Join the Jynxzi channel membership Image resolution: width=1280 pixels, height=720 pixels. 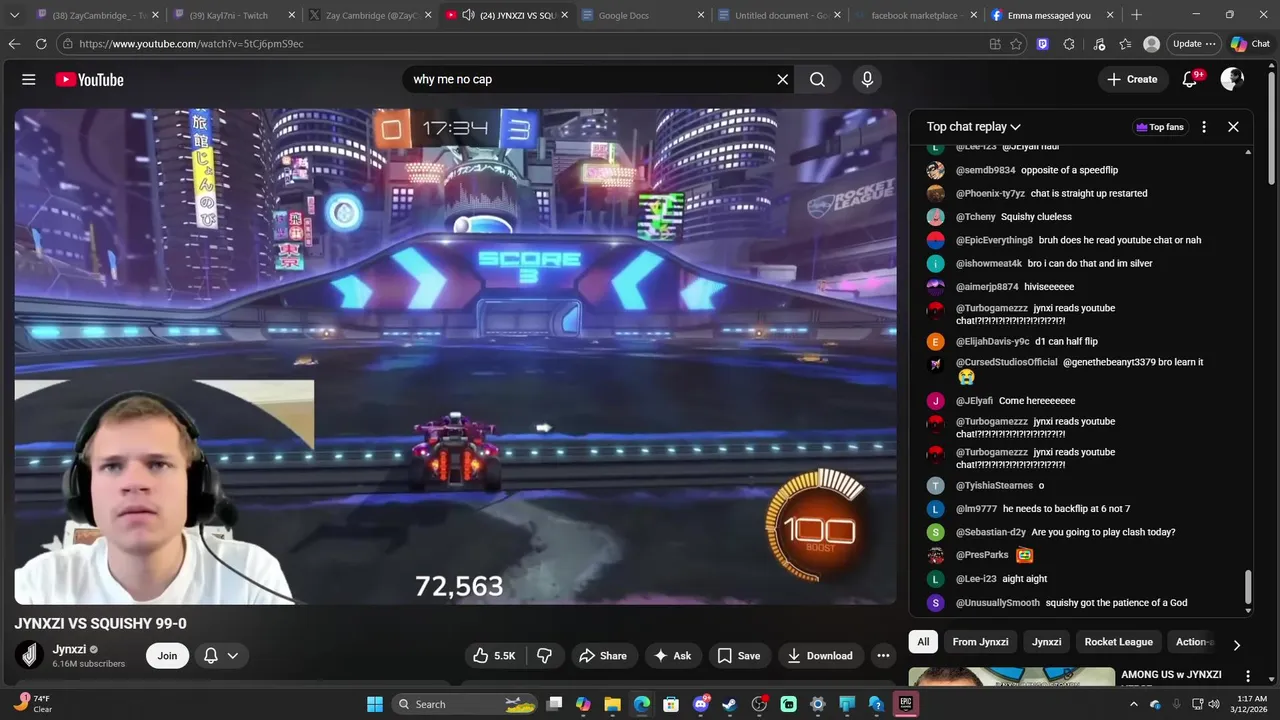tap(167, 655)
